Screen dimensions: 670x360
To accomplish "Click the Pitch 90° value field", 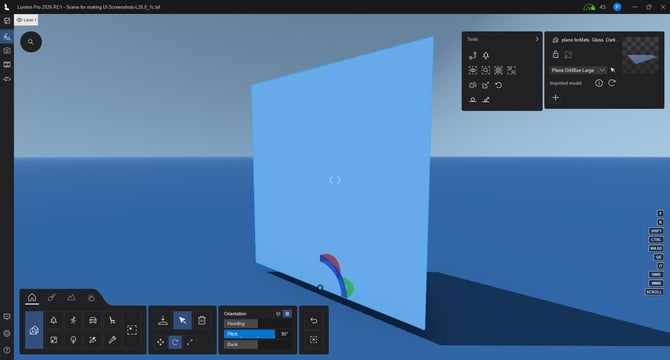I will tap(285, 334).
